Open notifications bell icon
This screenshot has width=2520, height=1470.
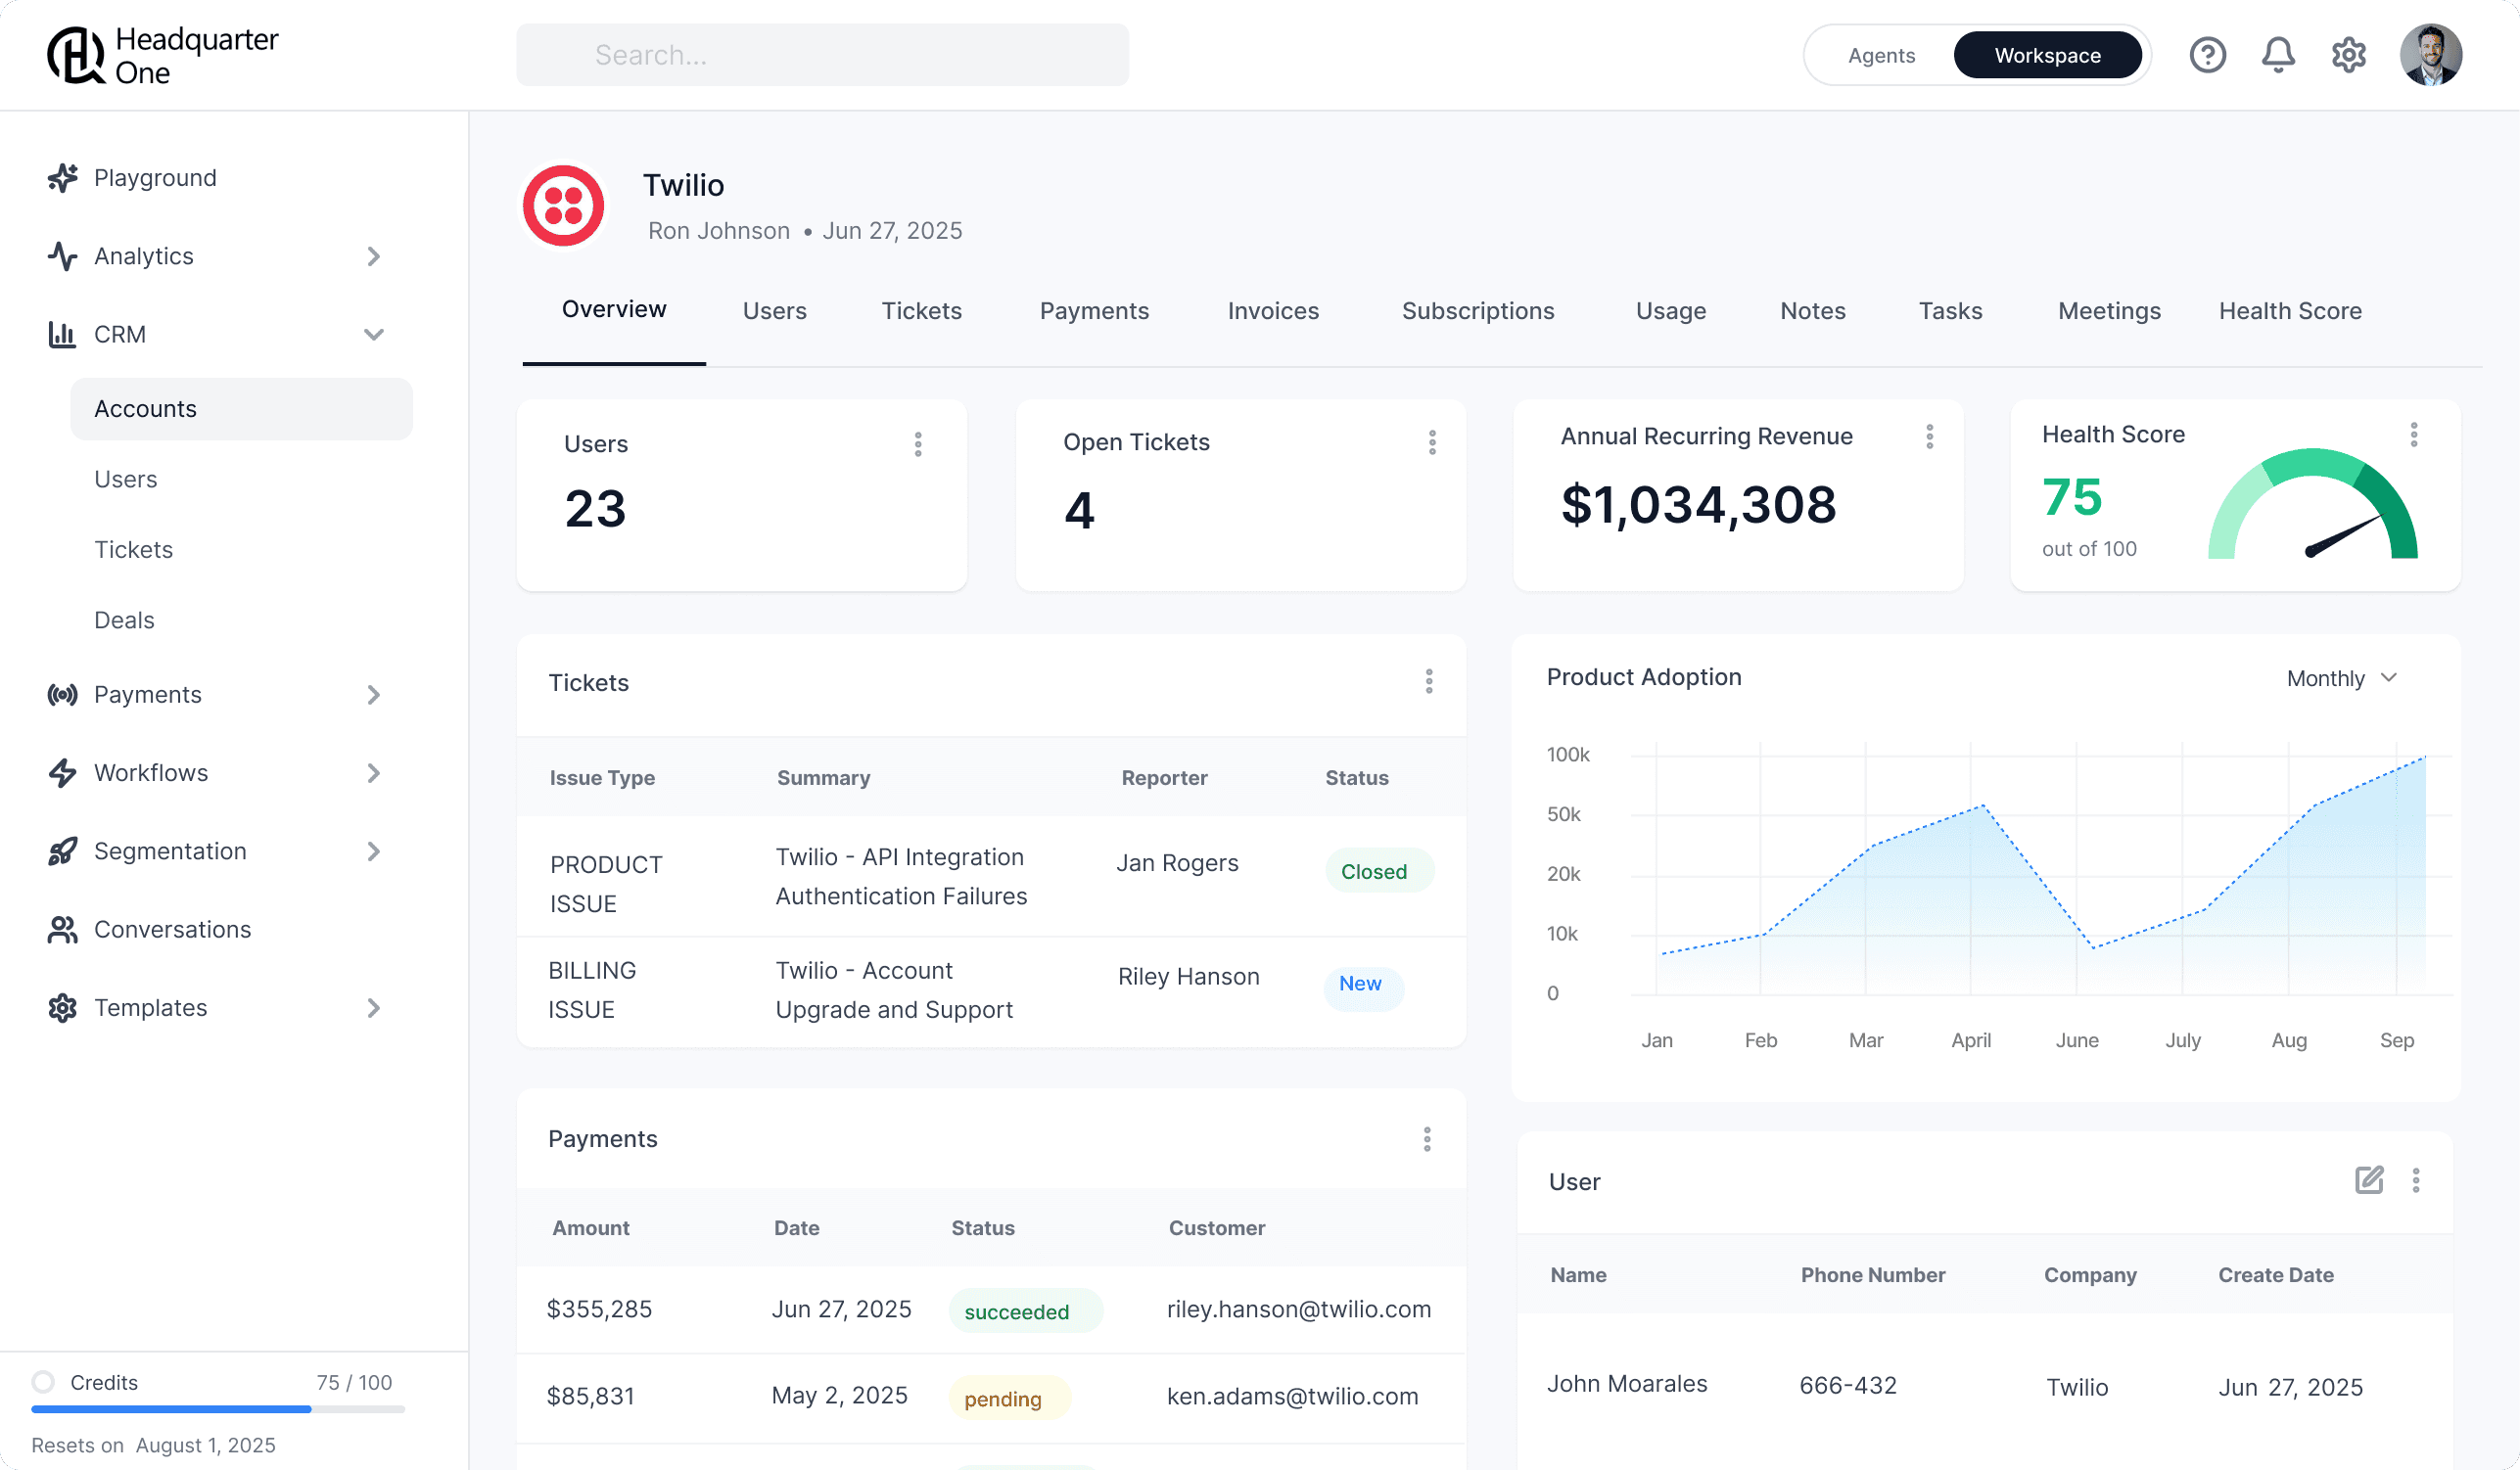tap(2278, 55)
